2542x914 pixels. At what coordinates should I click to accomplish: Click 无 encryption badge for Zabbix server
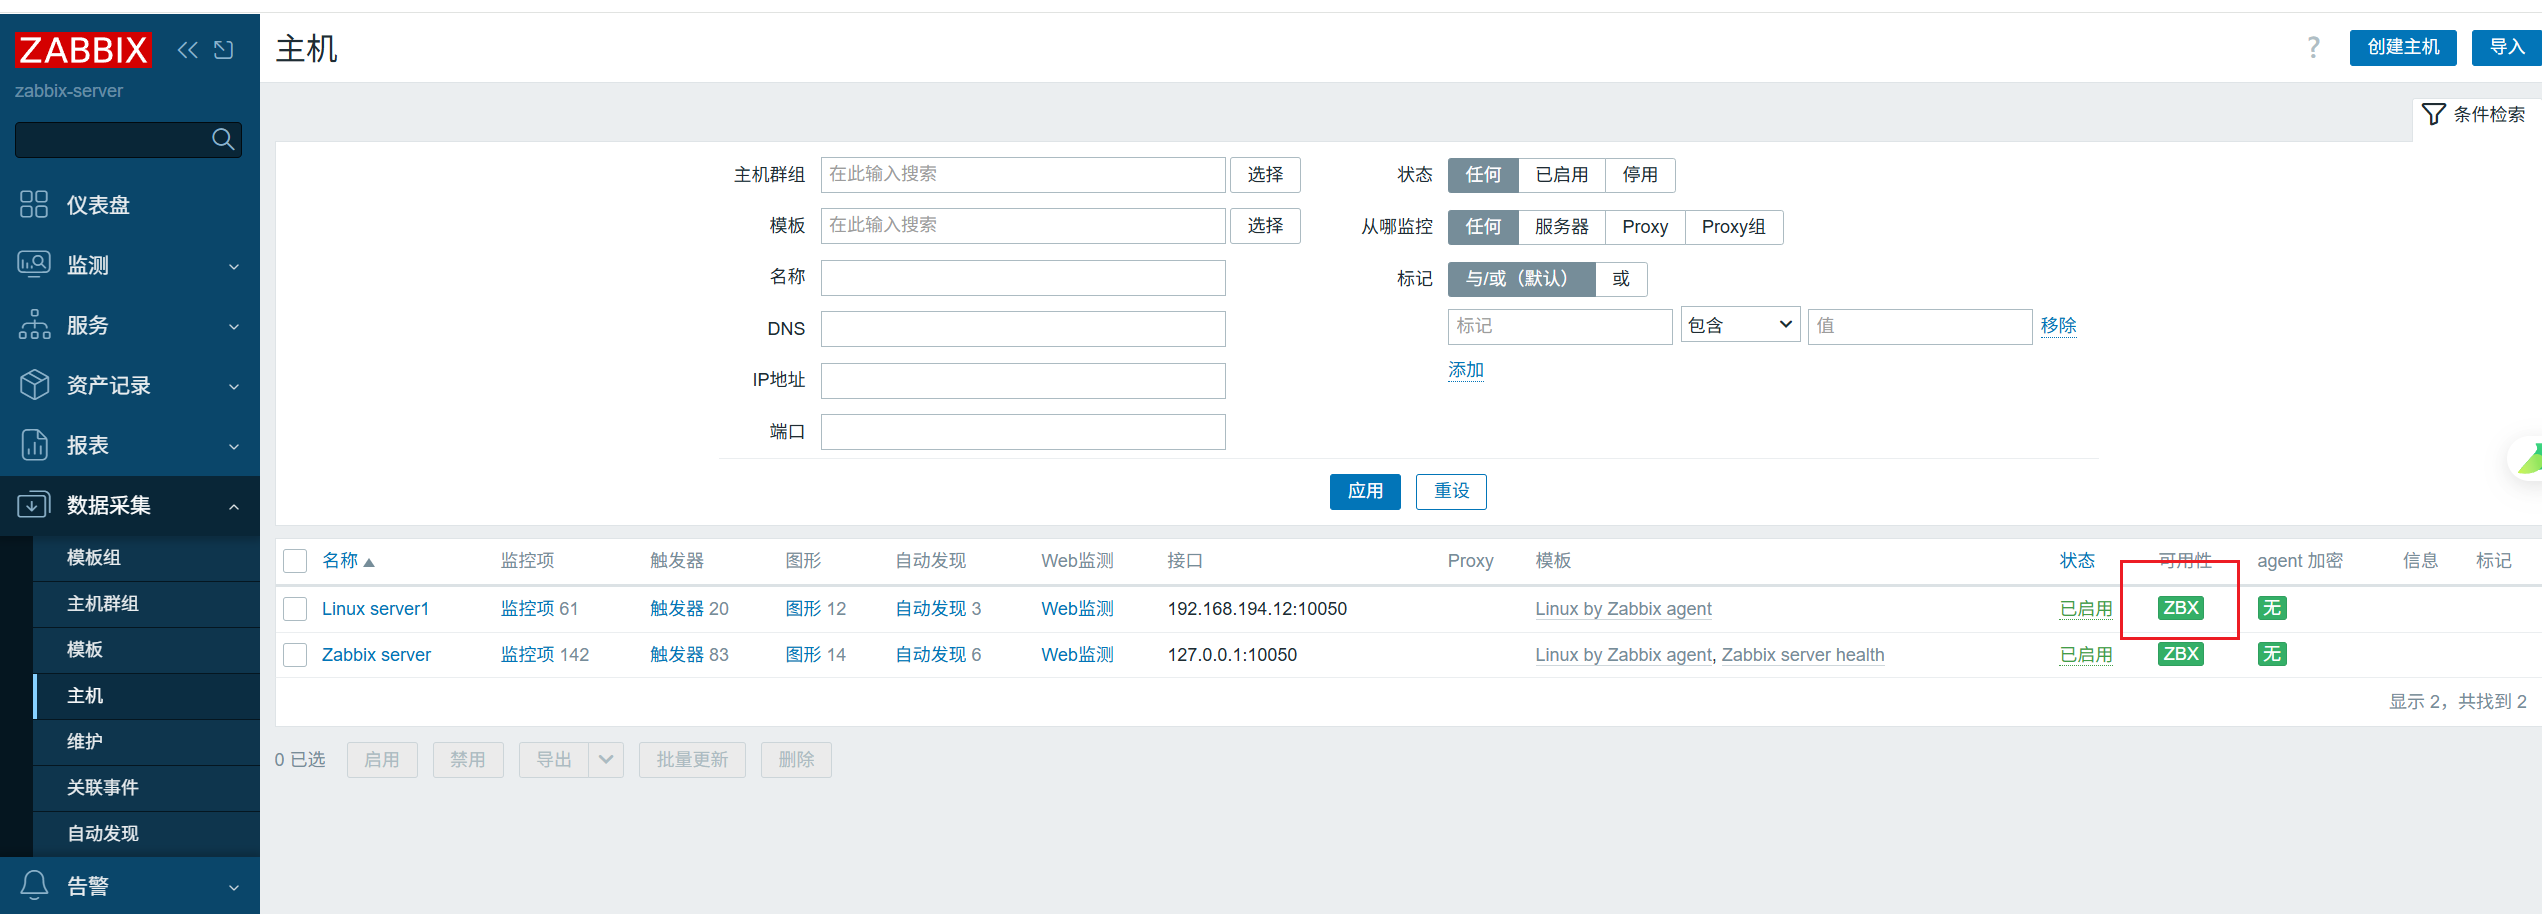[x=2272, y=654]
